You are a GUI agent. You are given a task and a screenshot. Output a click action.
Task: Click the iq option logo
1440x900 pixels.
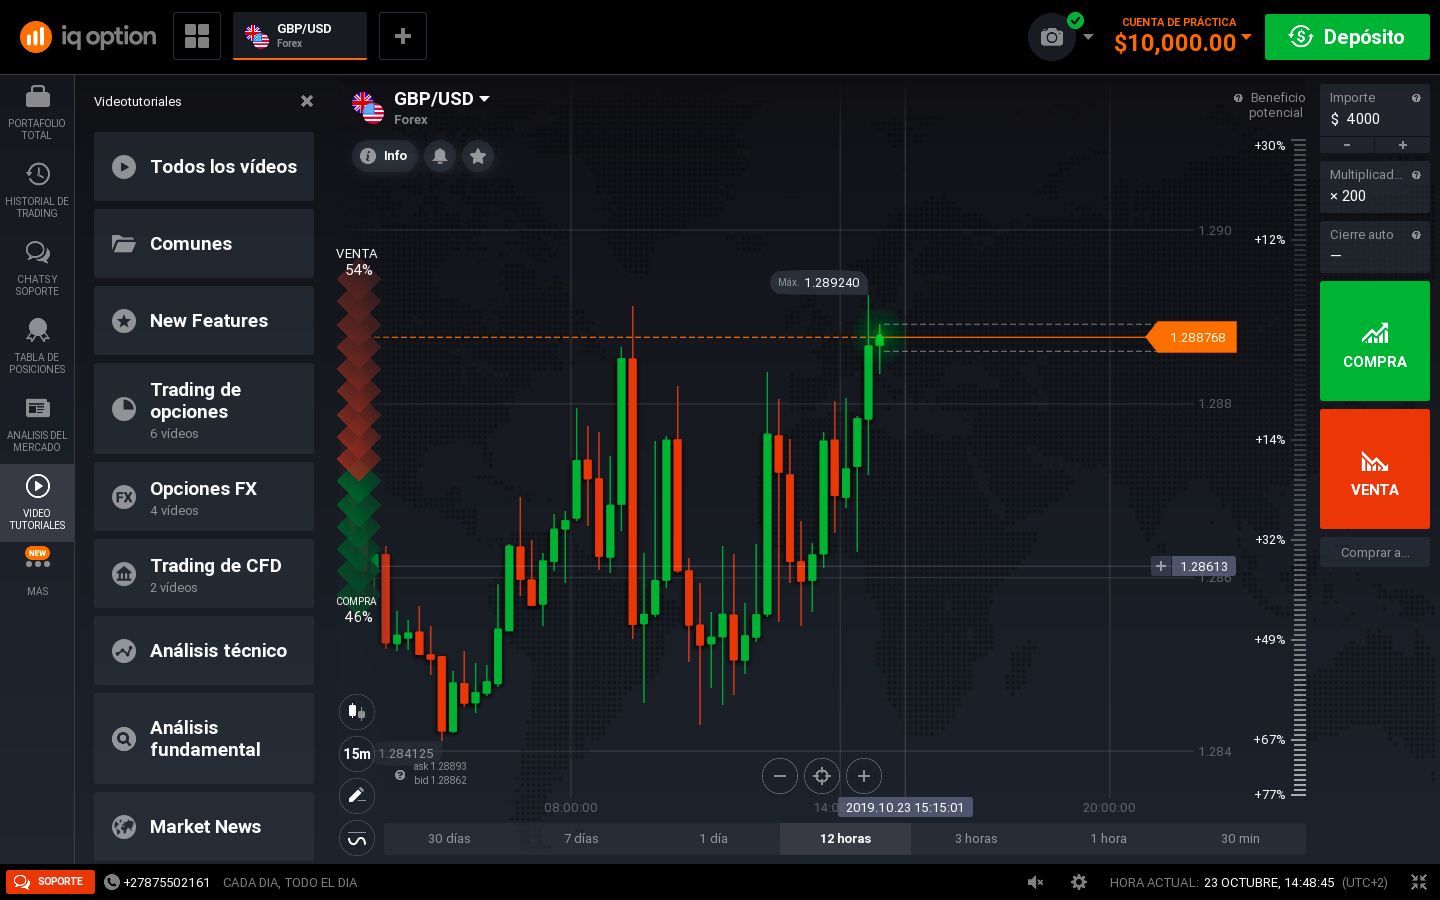point(88,37)
